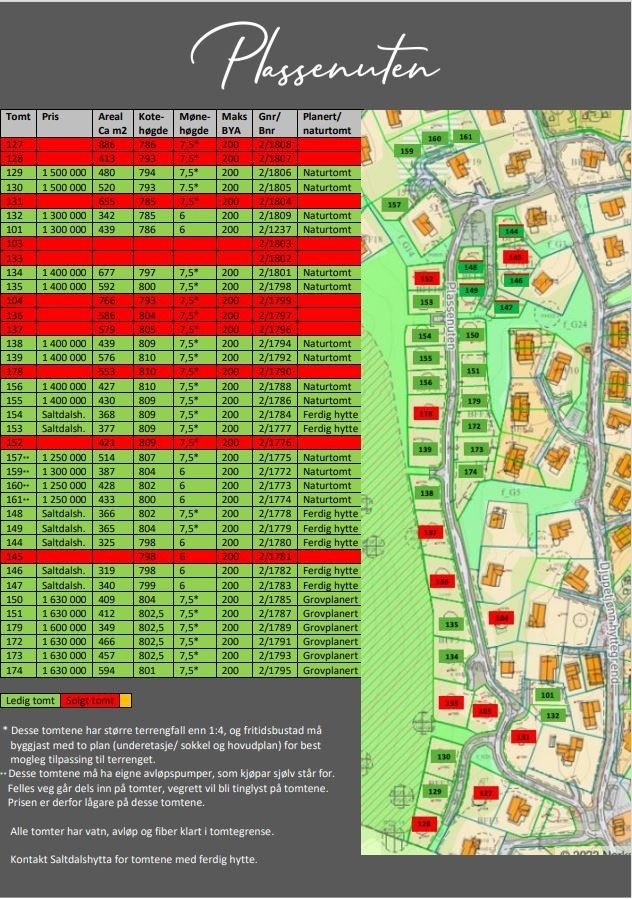Click table cell '2/1806'
The height and width of the screenshot is (899, 632).
click(x=275, y=173)
